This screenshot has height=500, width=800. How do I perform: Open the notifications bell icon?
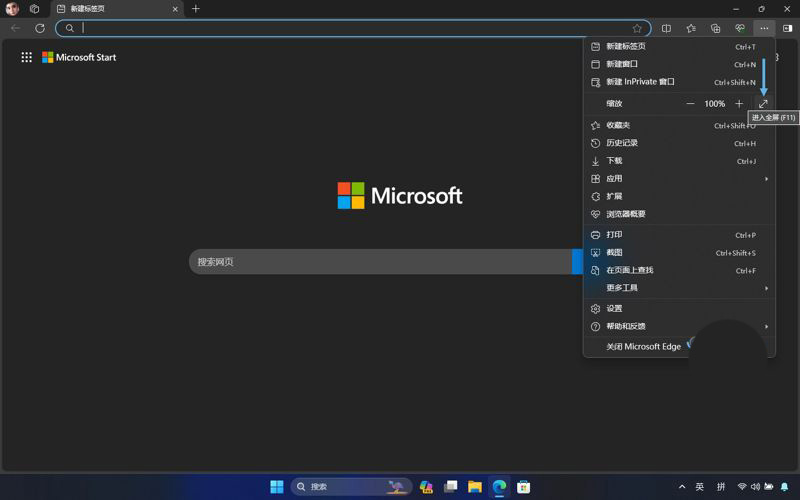tap(785, 487)
